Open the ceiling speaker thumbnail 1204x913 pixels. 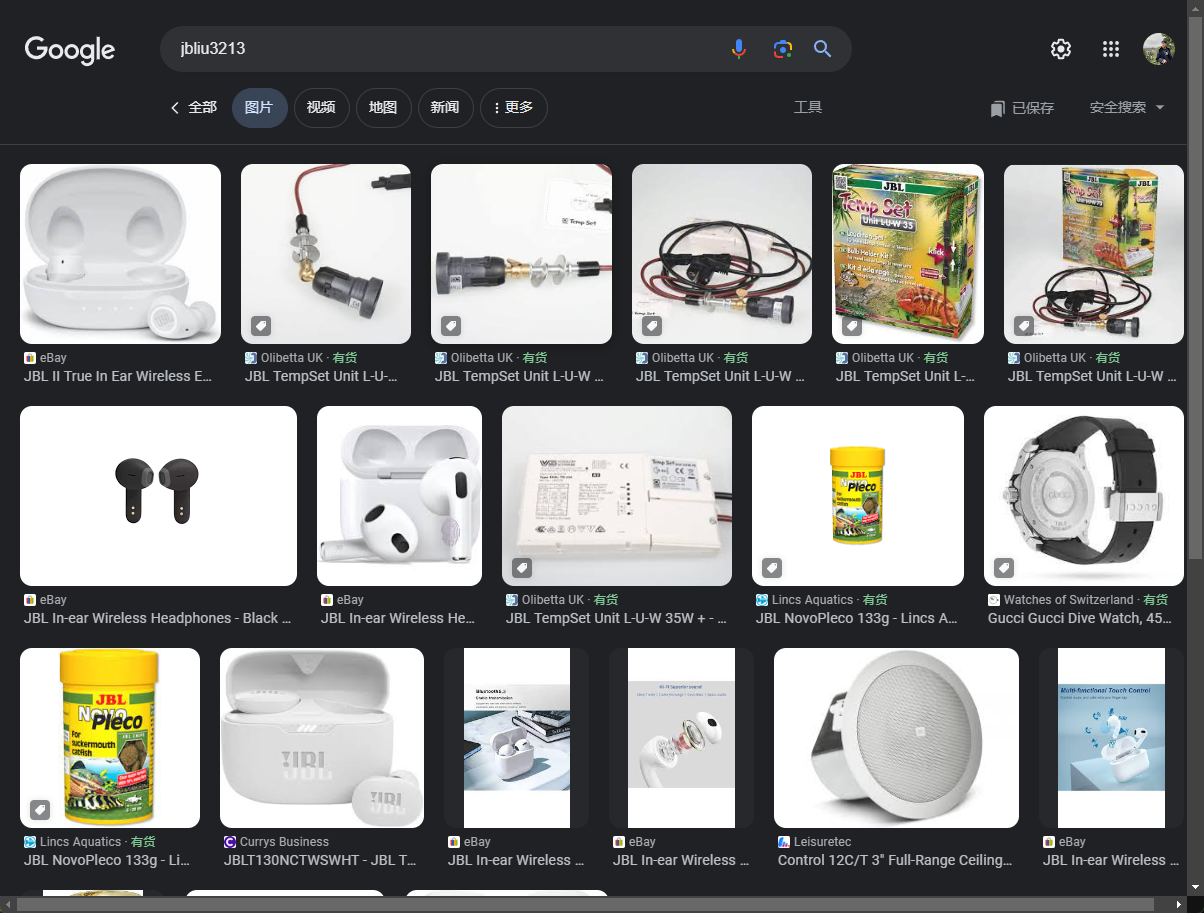tap(896, 738)
